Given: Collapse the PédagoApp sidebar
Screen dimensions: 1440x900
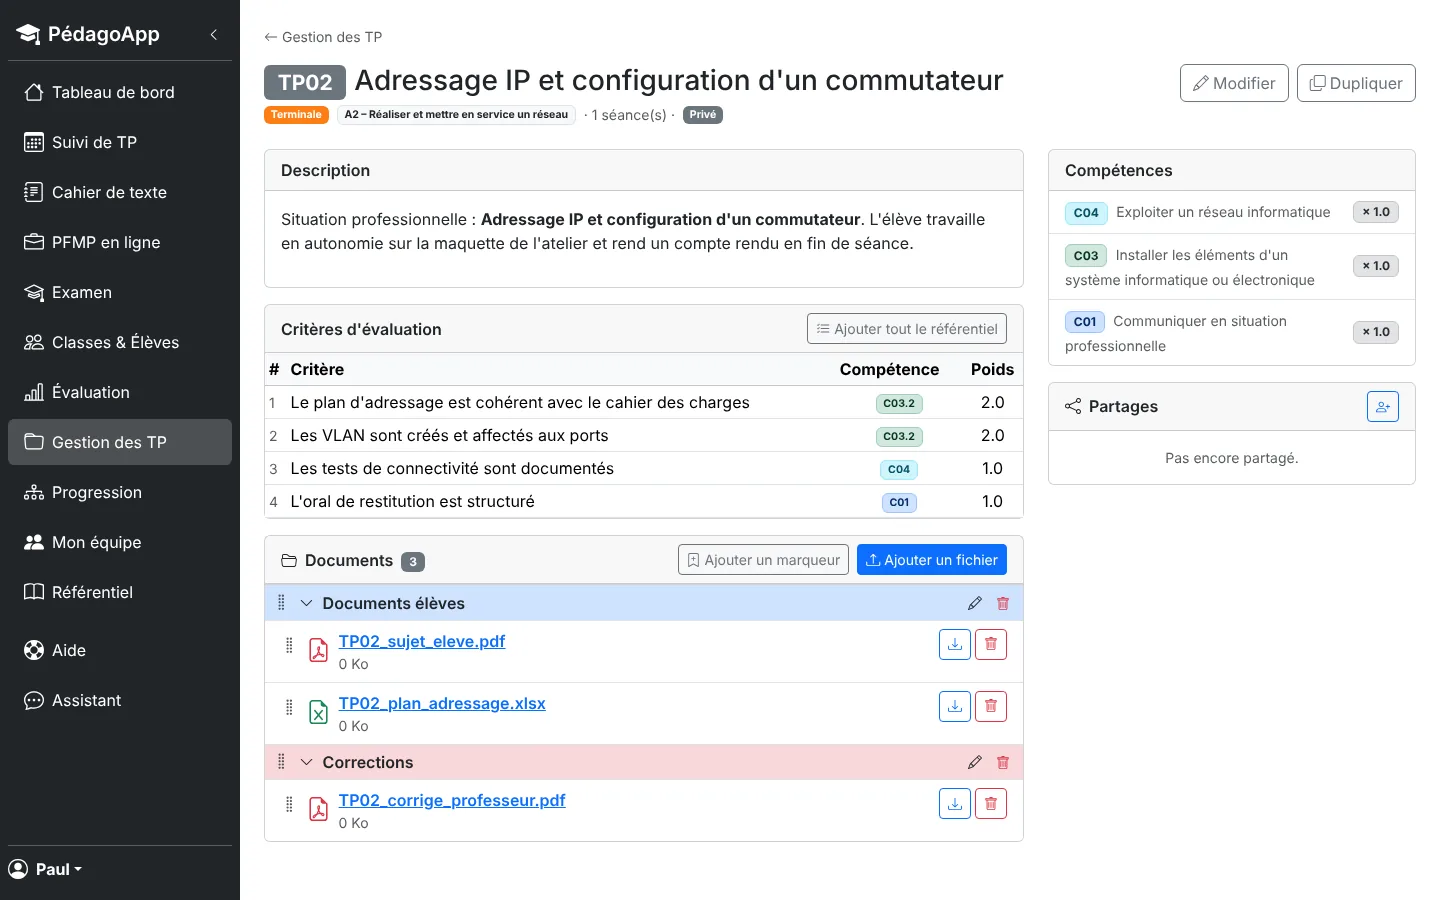Looking at the screenshot, I should point(214,35).
